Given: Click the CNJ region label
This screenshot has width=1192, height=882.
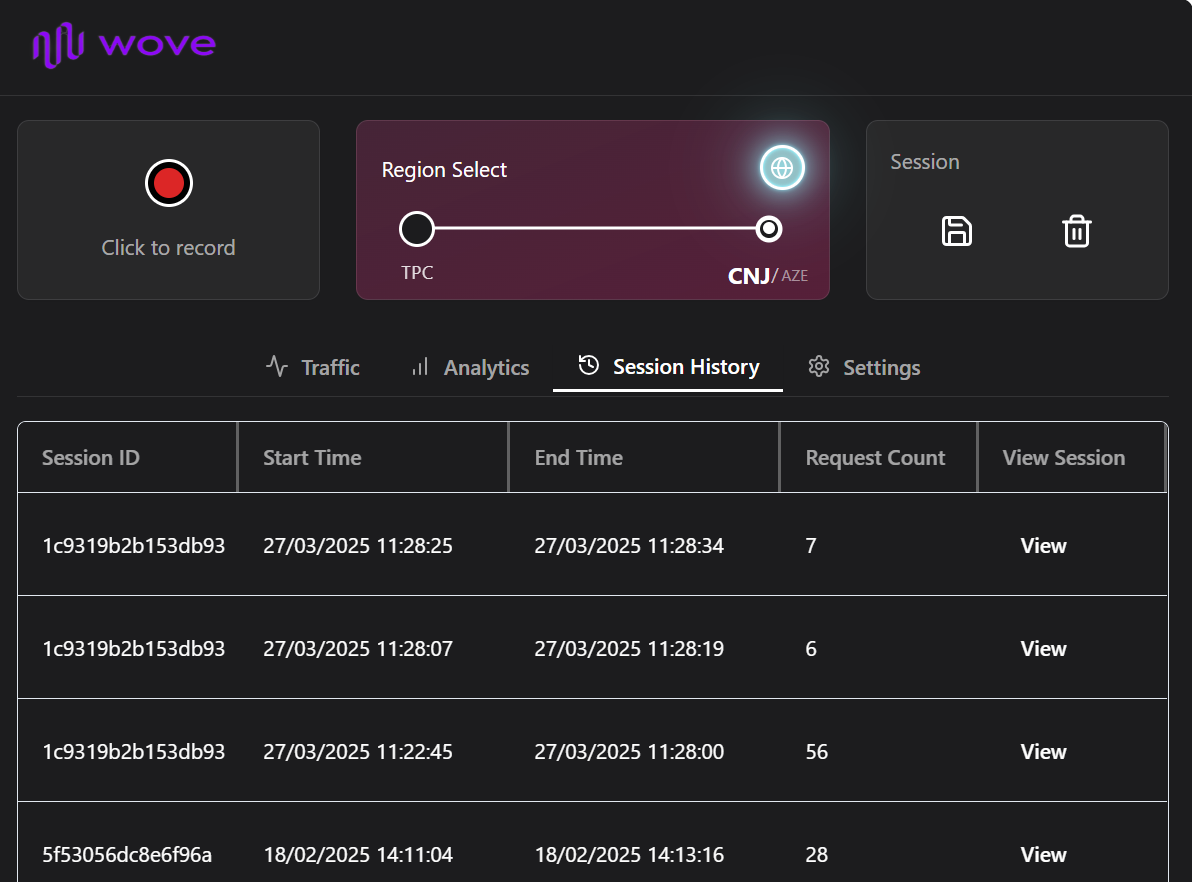Looking at the screenshot, I should coord(749,275).
